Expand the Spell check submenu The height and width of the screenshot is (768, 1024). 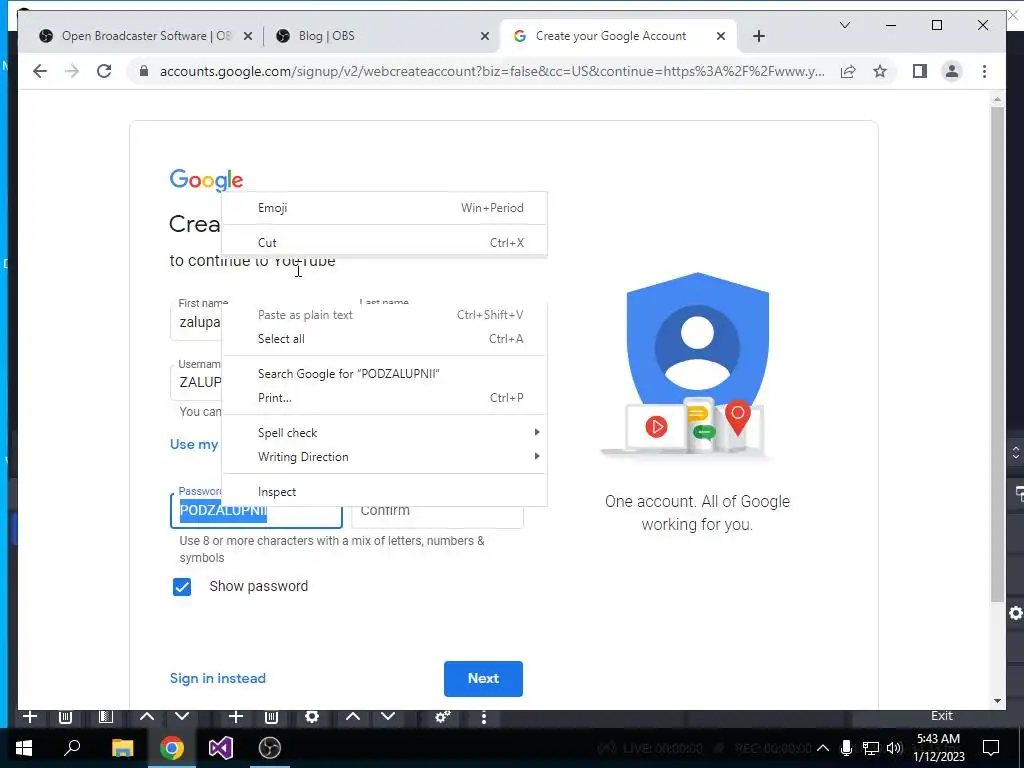(384, 432)
